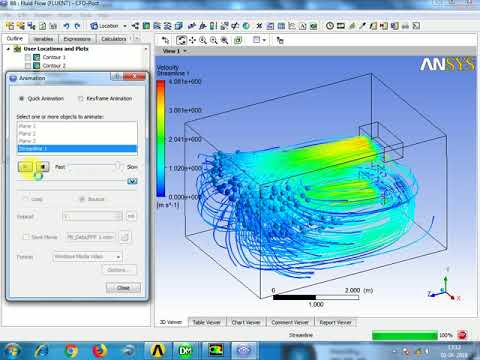Select the Keyframe Animation radio button
Image resolution: width=480 pixels, height=360 pixels.
[80, 99]
